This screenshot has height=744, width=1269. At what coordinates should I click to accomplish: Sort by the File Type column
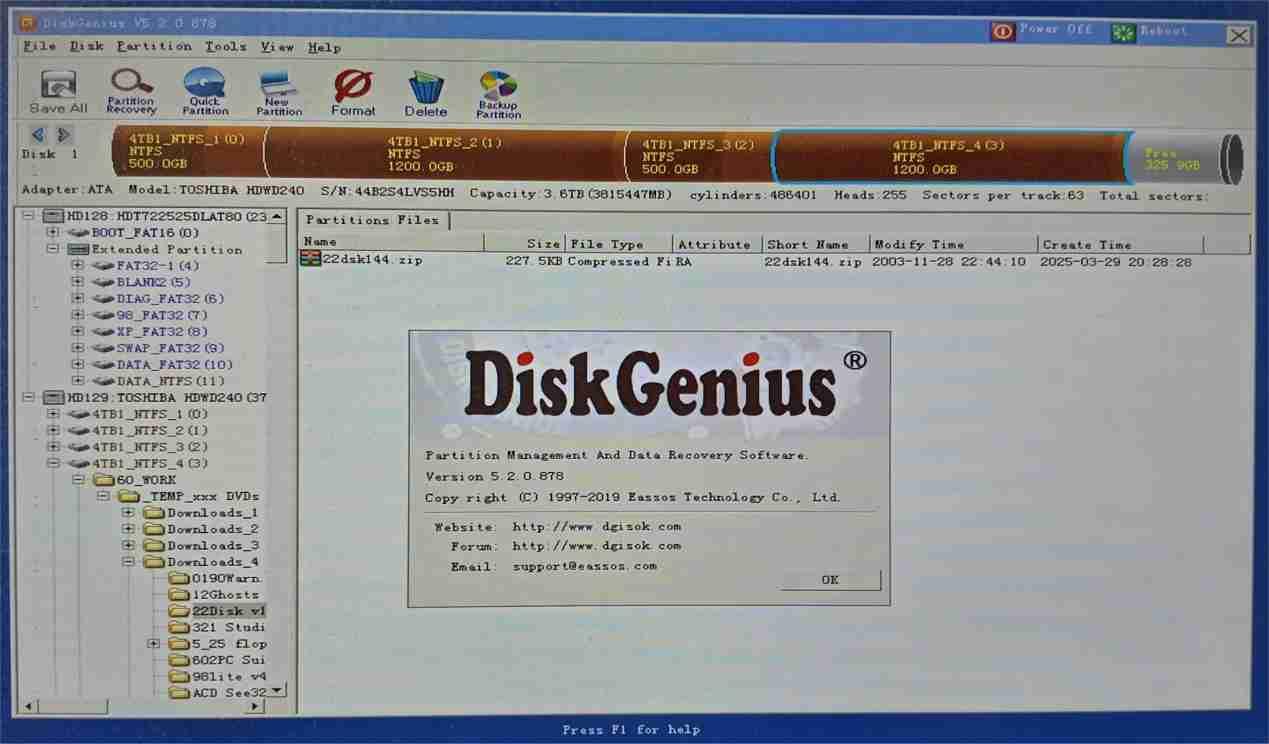coord(619,244)
